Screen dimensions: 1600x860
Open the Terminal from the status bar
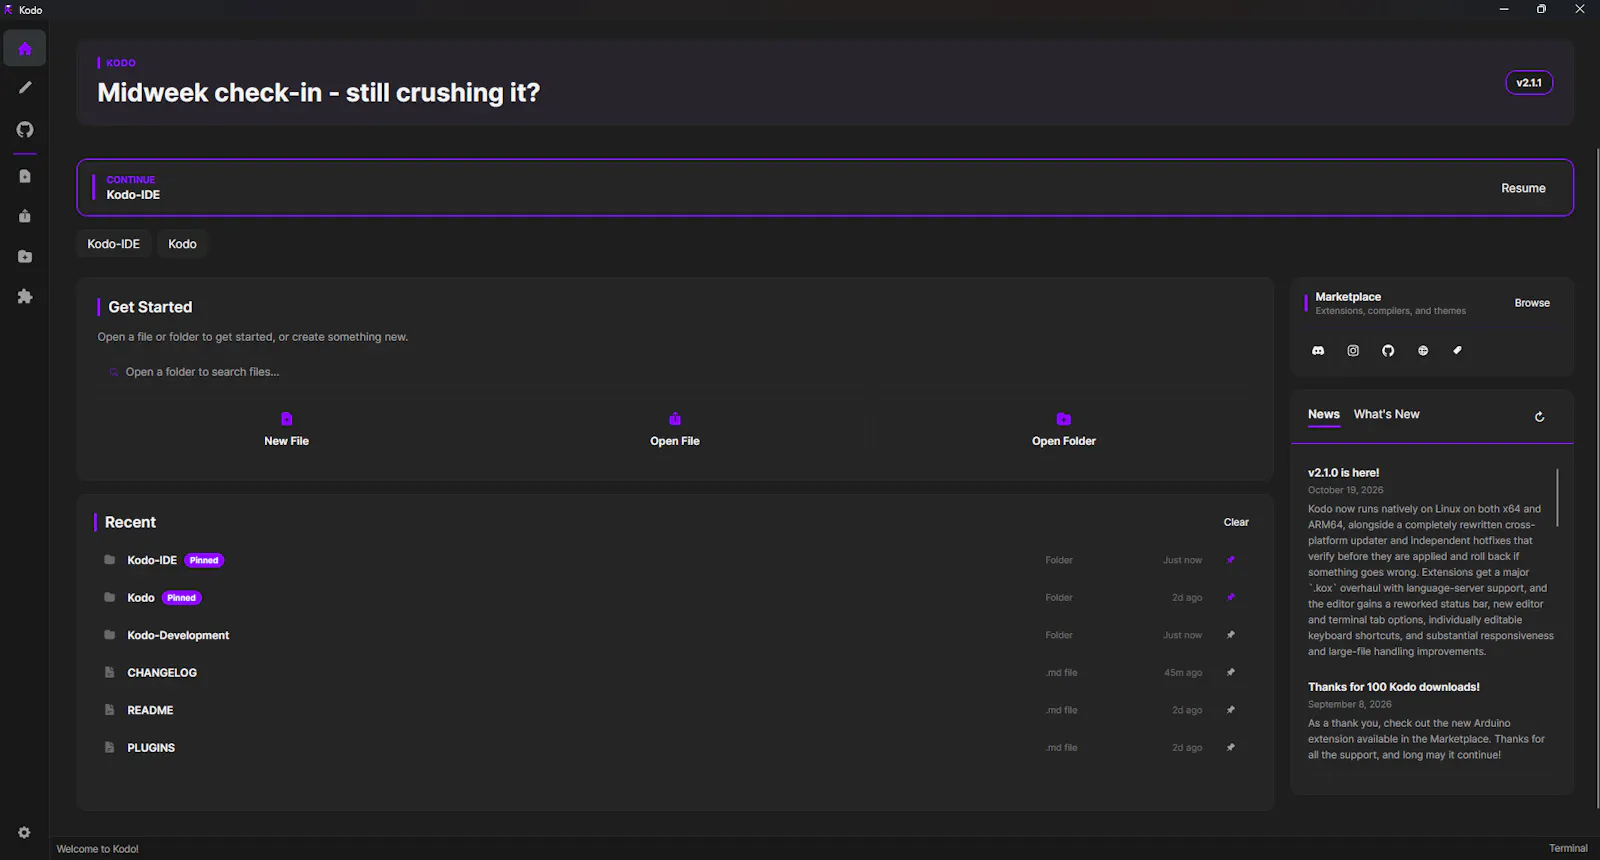click(x=1568, y=848)
